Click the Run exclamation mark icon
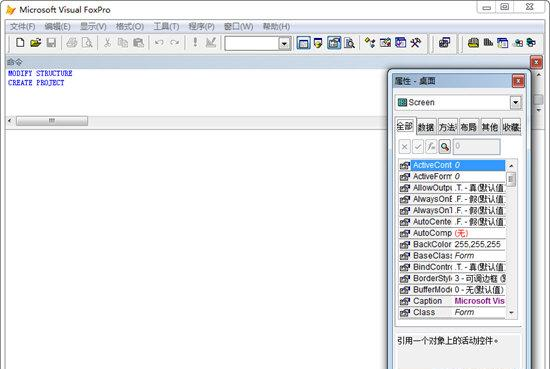 195,43
